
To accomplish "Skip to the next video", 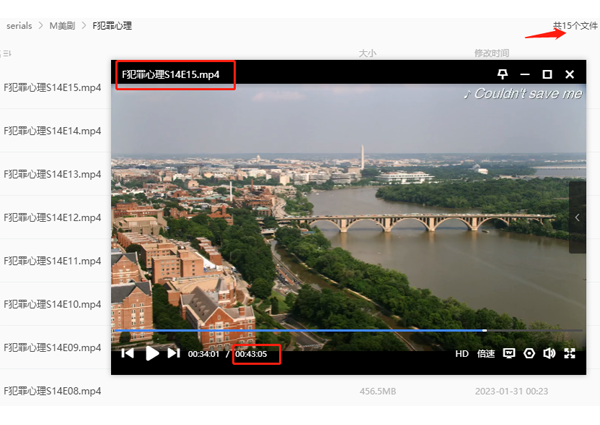I will (174, 353).
